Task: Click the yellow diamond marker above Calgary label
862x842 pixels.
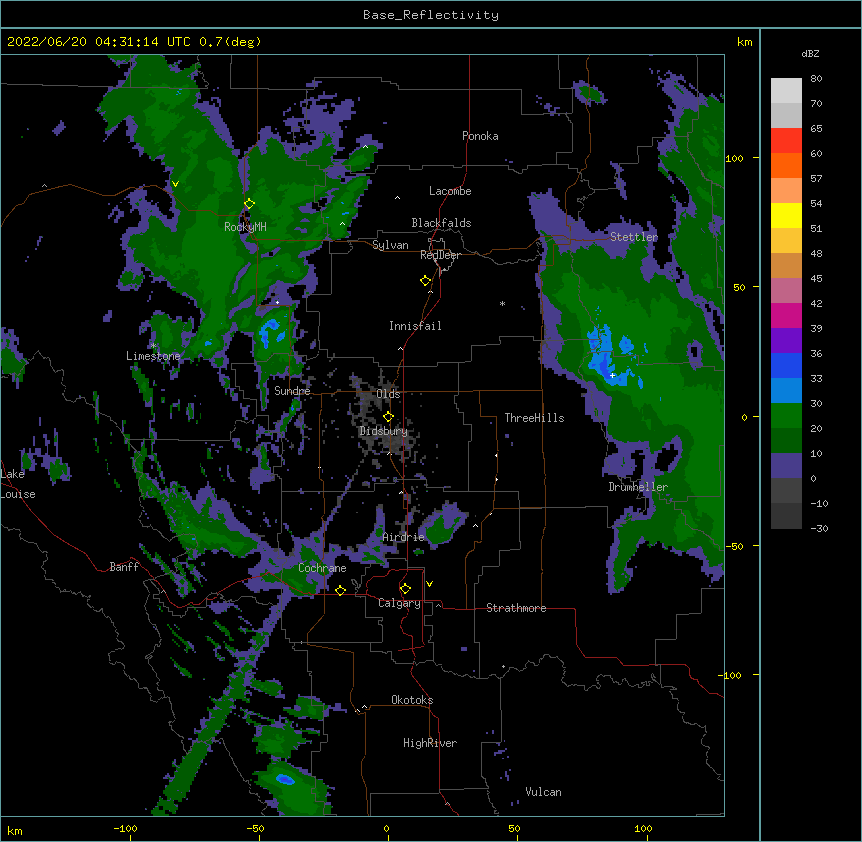Action: click(x=405, y=589)
